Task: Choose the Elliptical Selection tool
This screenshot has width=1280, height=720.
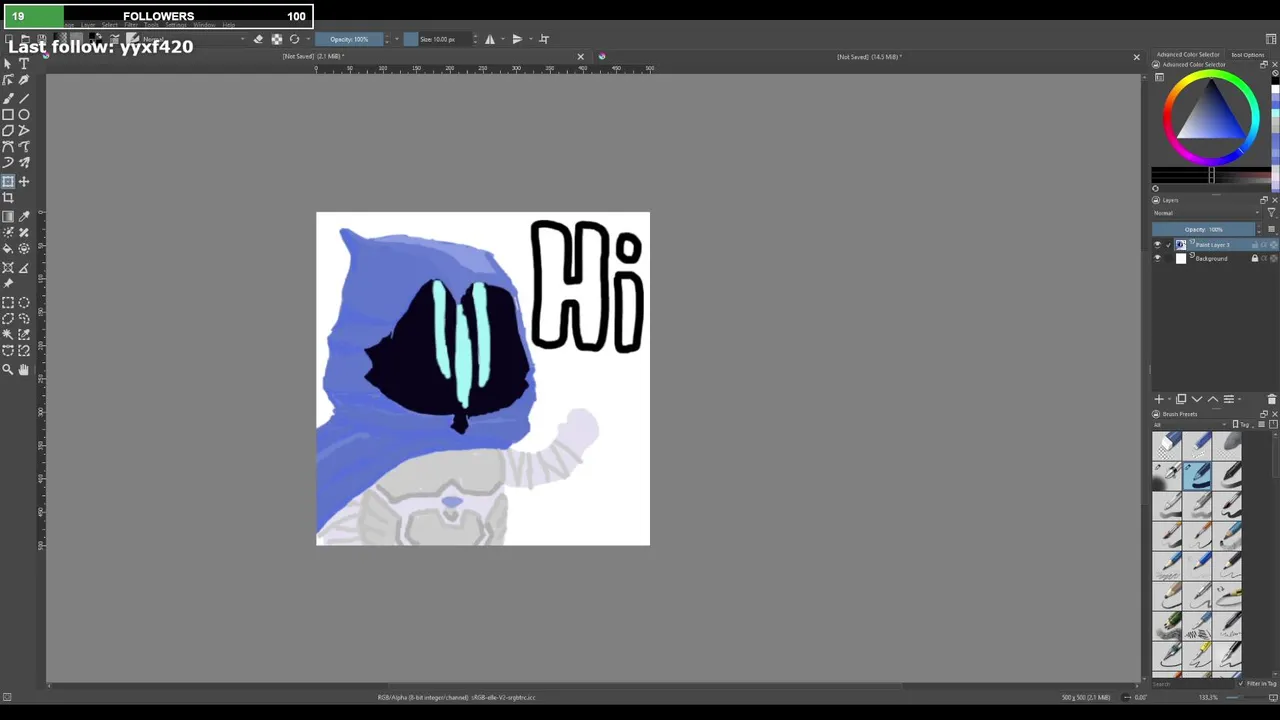Action: [24, 302]
